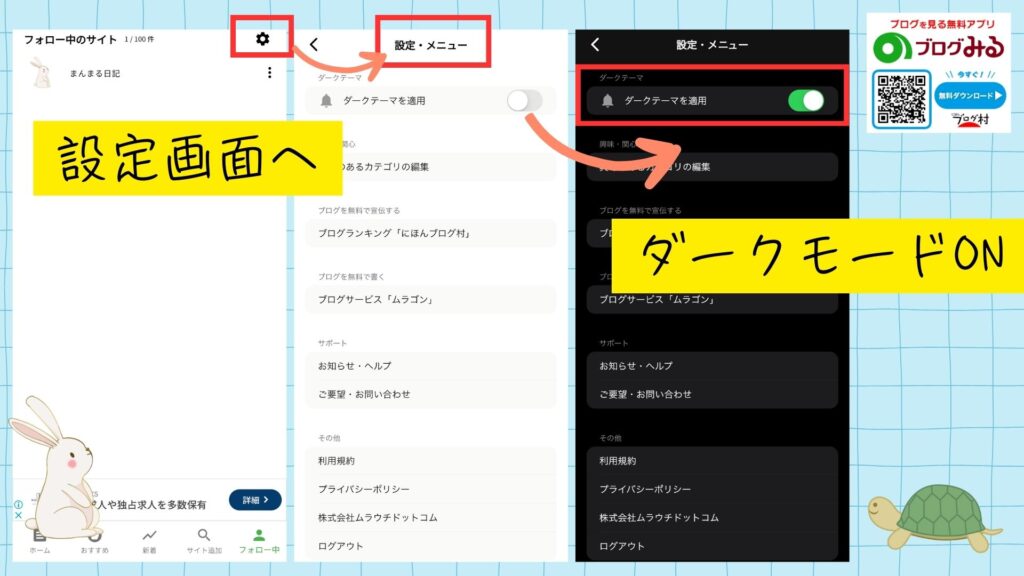
Task: Tap the サイト追加 magnifier icon
Action: [204, 536]
